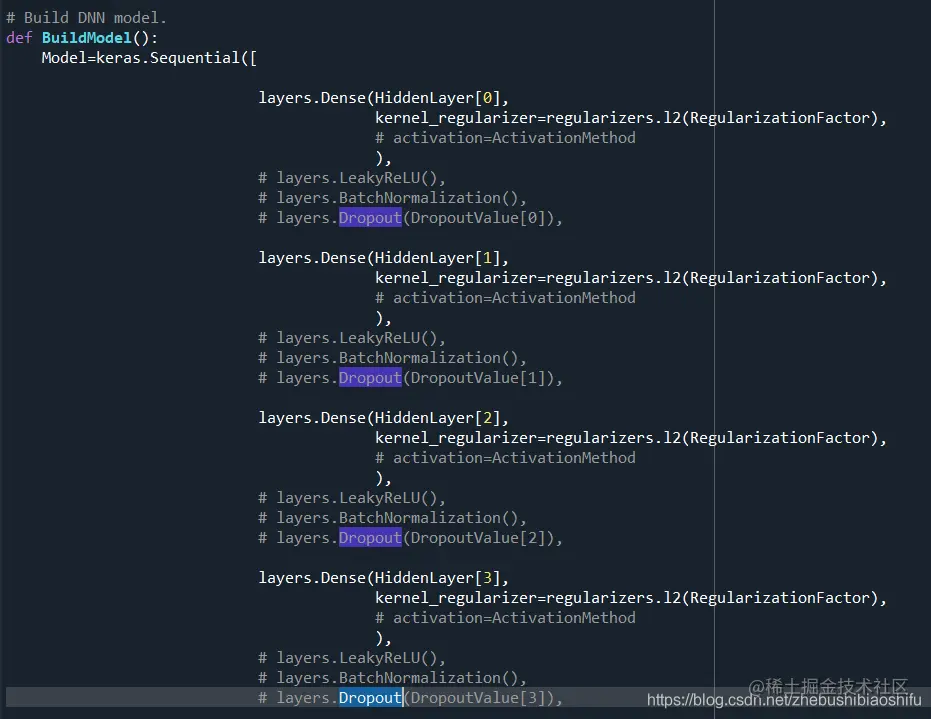Click first '# layers.LeakyReLU(),' comment after HiddenLayer[0]
Image resolution: width=931 pixels, height=719 pixels.
352,178
